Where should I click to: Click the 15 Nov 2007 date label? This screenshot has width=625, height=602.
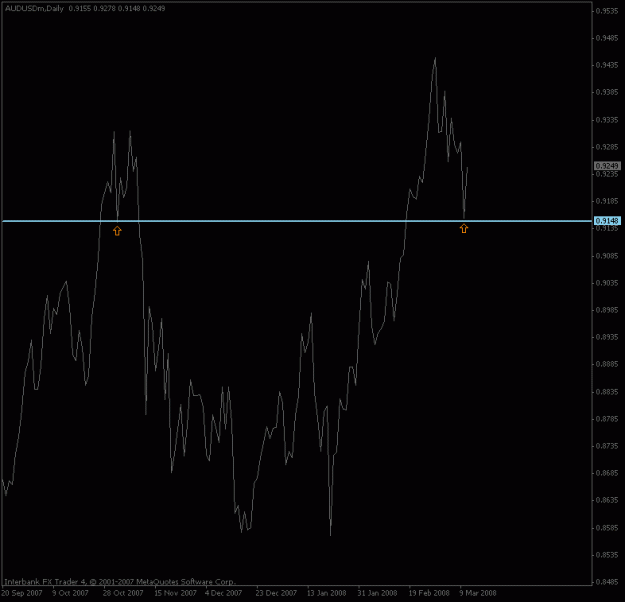(x=175, y=593)
